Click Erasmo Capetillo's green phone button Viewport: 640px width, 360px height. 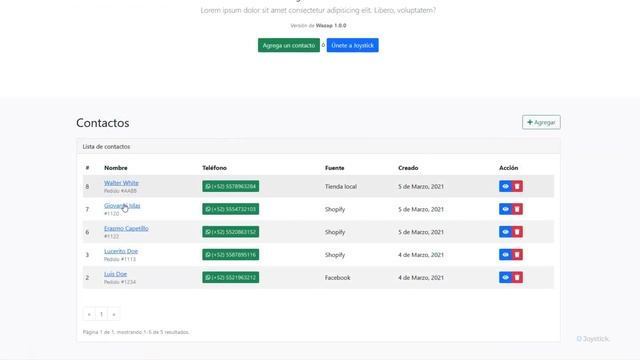[231, 232]
